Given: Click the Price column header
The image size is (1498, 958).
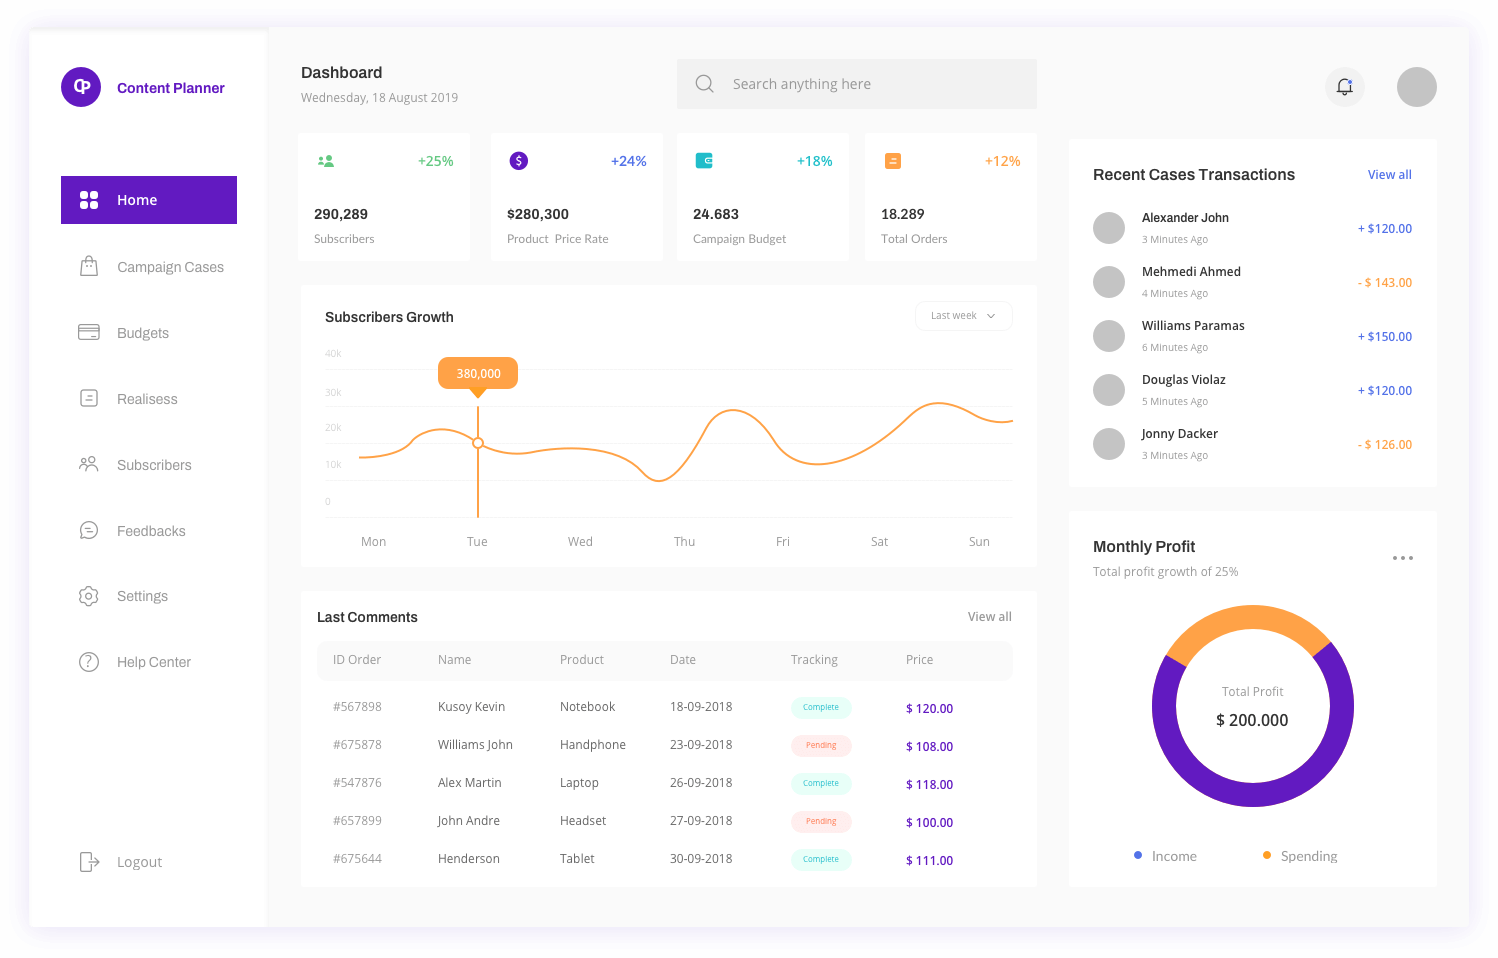Looking at the screenshot, I should coord(919,660).
